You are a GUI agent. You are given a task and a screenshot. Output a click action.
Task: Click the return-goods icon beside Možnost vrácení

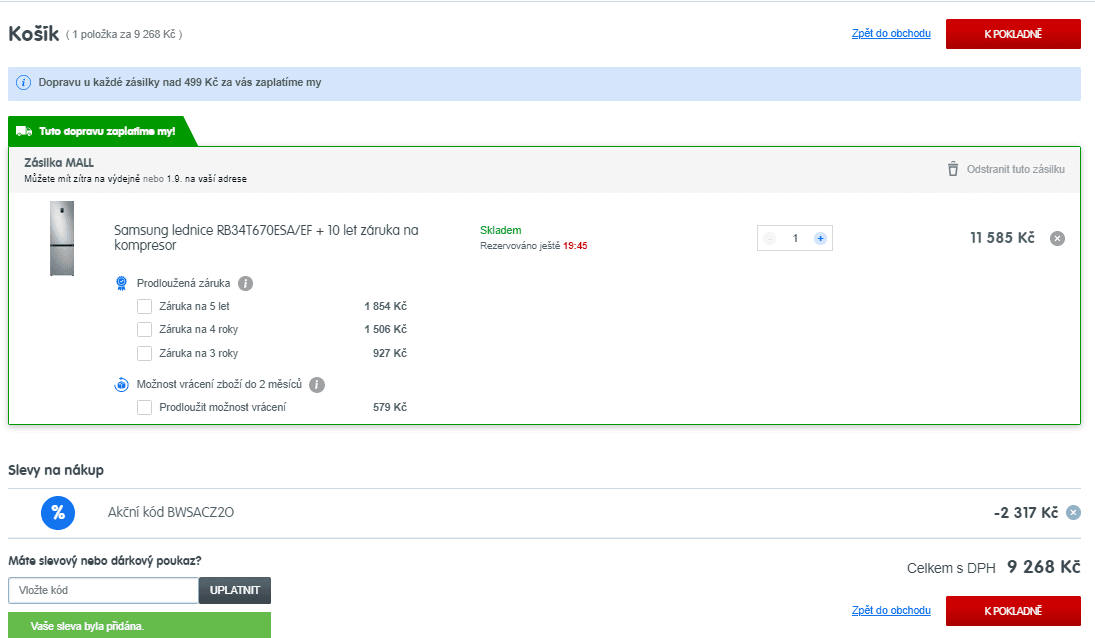pos(122,385)
